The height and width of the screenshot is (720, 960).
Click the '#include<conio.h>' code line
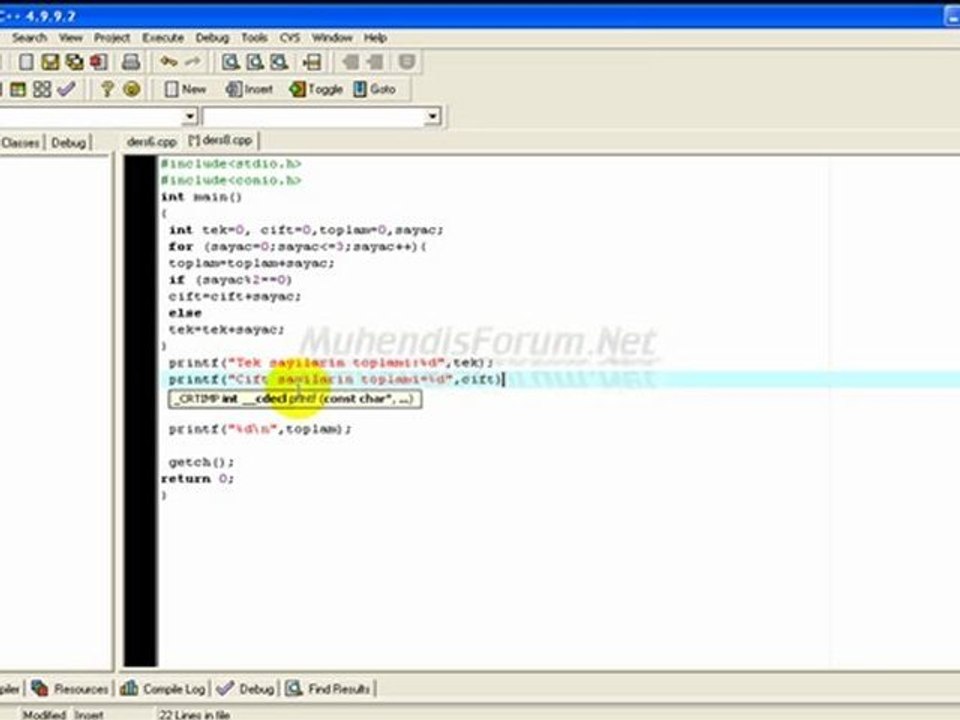tap(231, 181)
